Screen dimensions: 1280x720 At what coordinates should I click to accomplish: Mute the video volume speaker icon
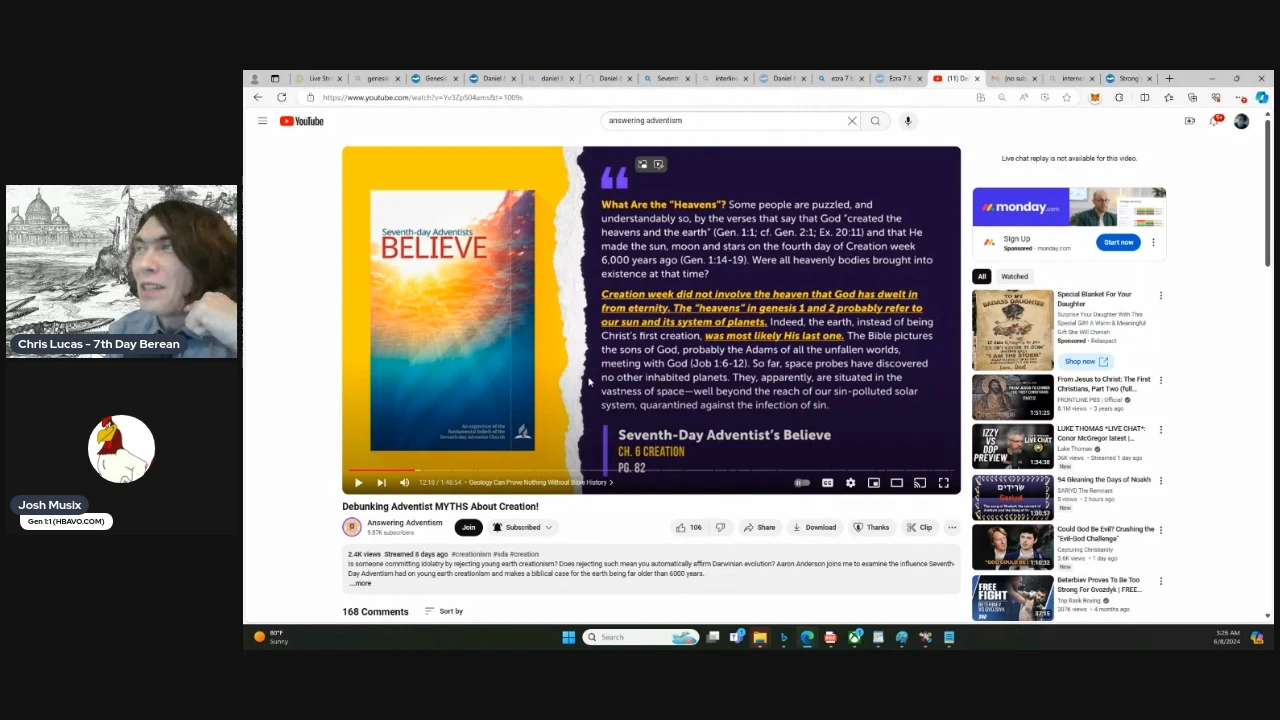tap(404, 483)
